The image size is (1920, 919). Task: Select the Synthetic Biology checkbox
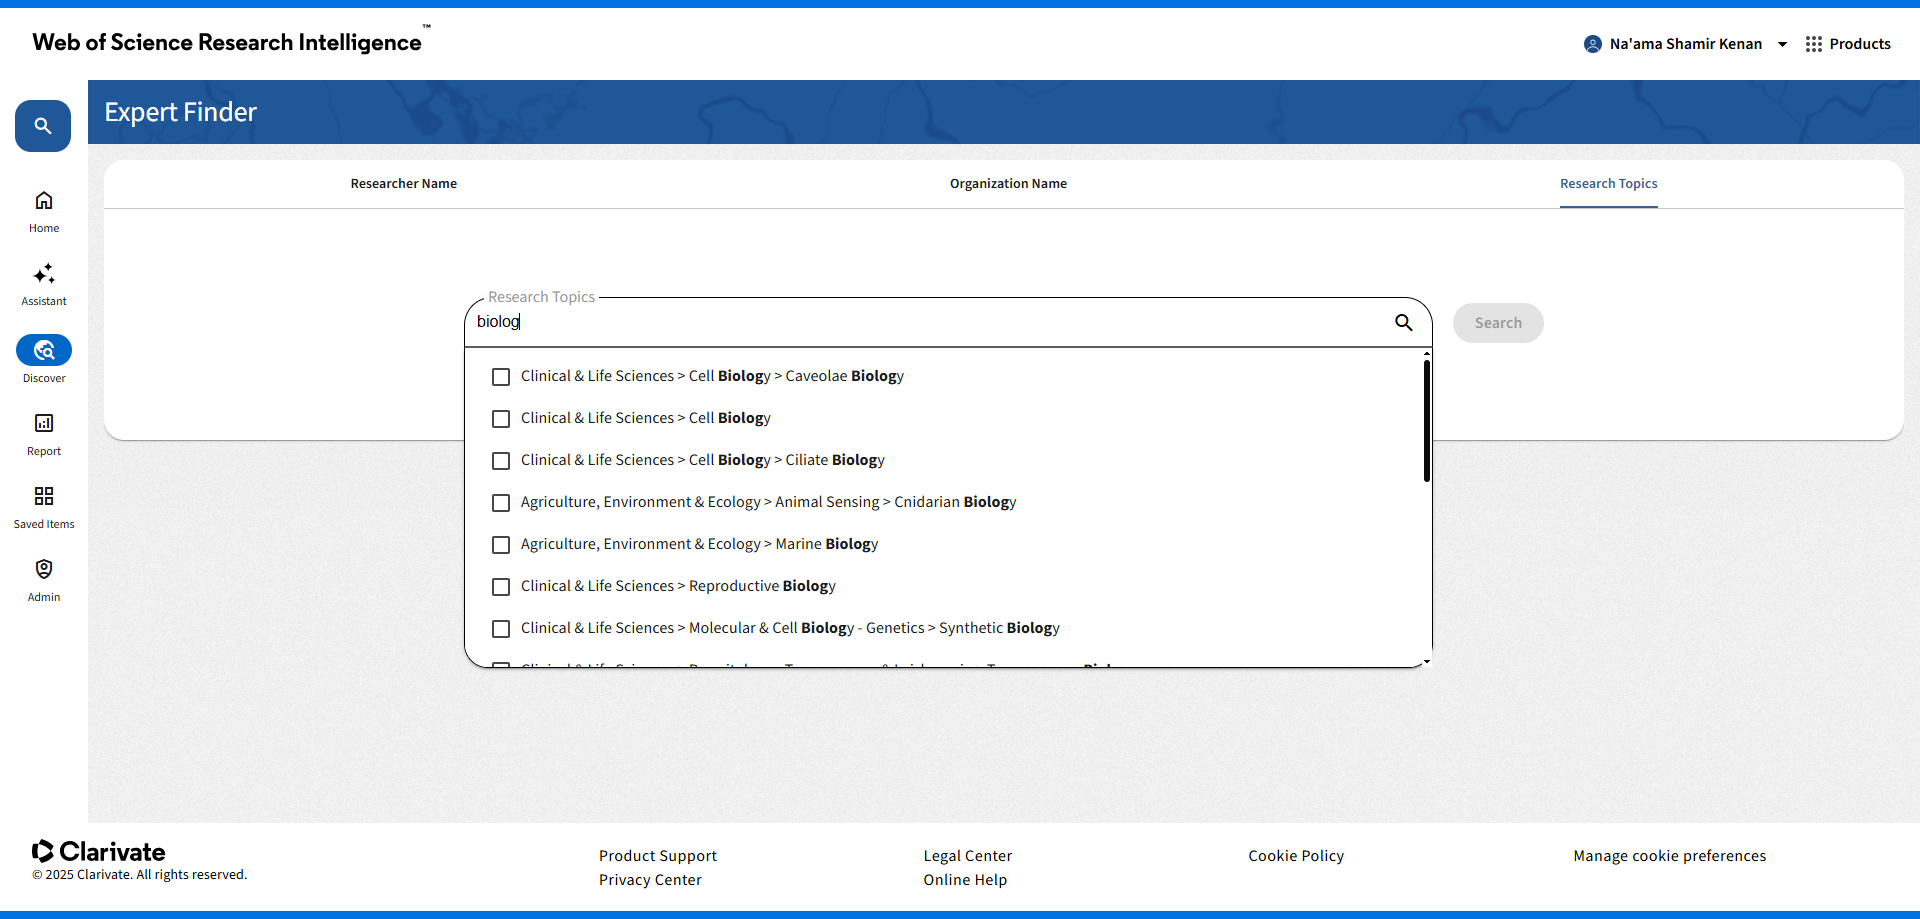click(501, 629)
